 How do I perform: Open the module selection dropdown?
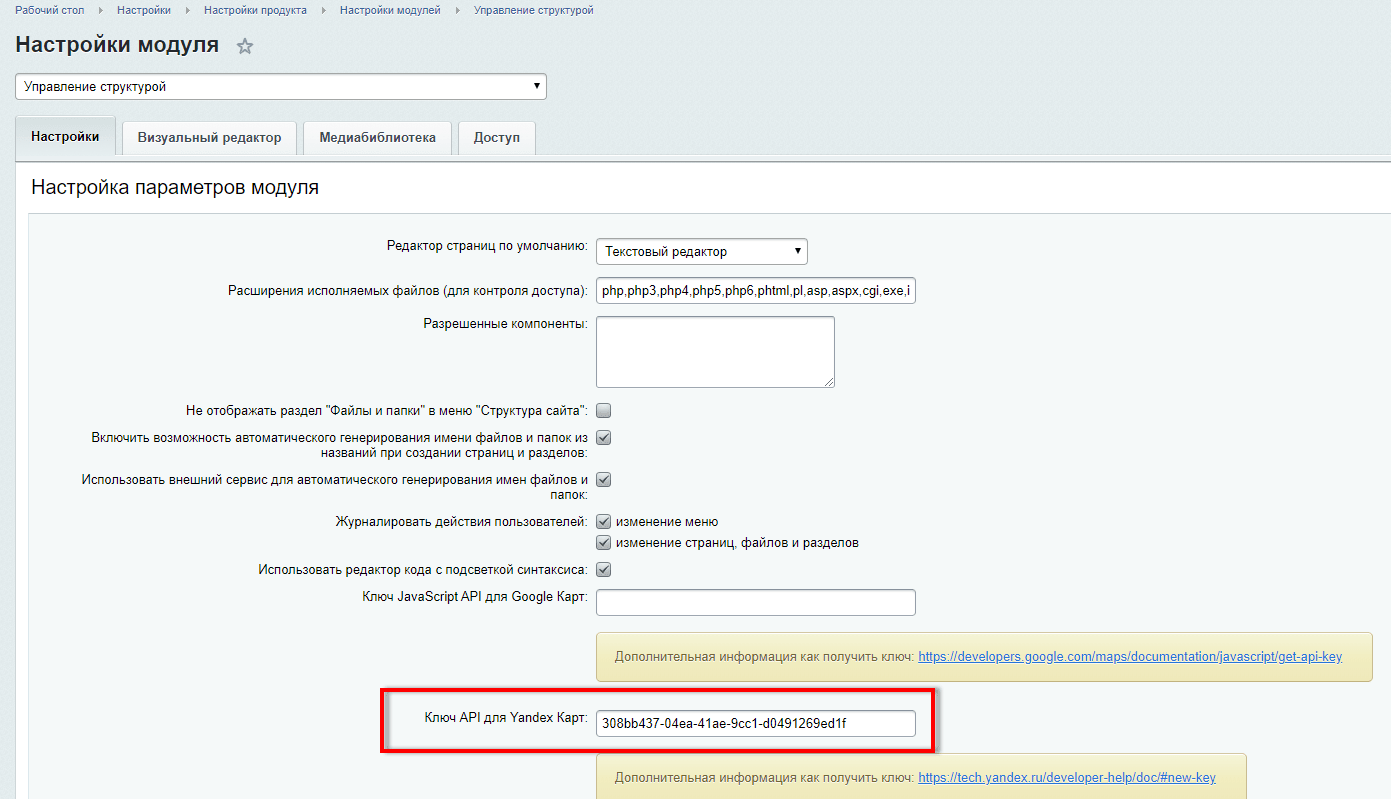pos(280,87)
